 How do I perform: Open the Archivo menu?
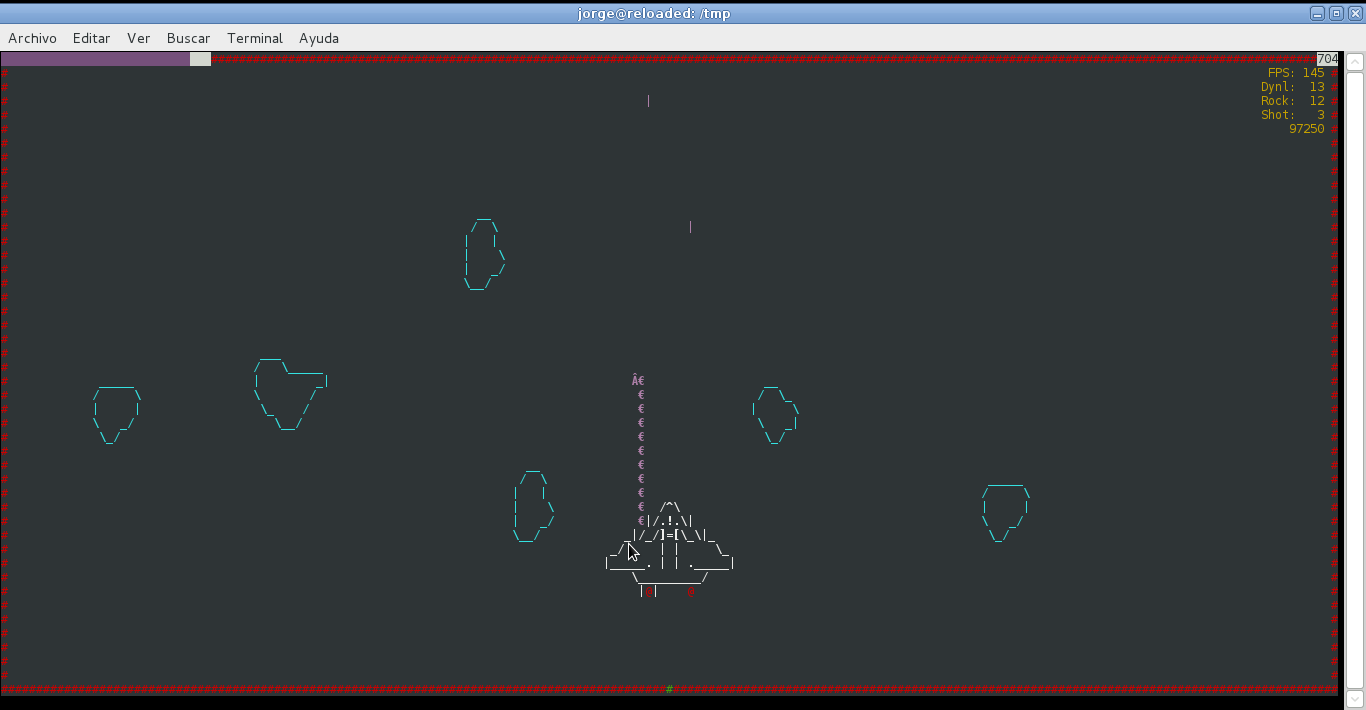[32, 38]
